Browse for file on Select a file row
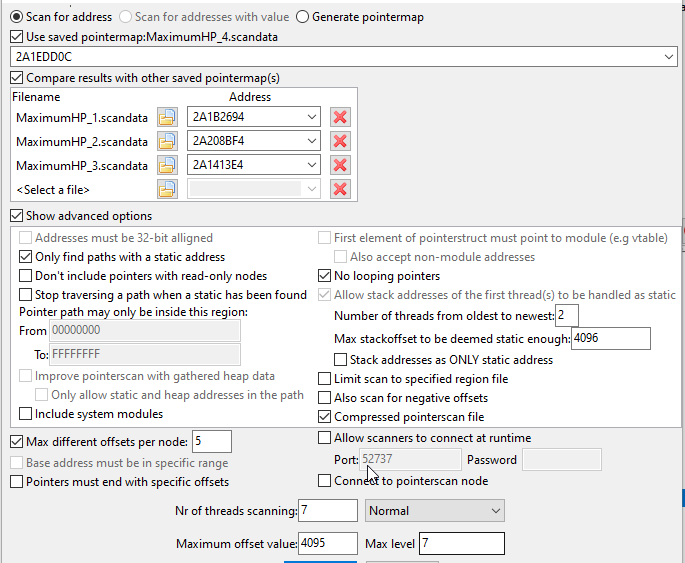The image size is (685, 563). coord(167,190)
